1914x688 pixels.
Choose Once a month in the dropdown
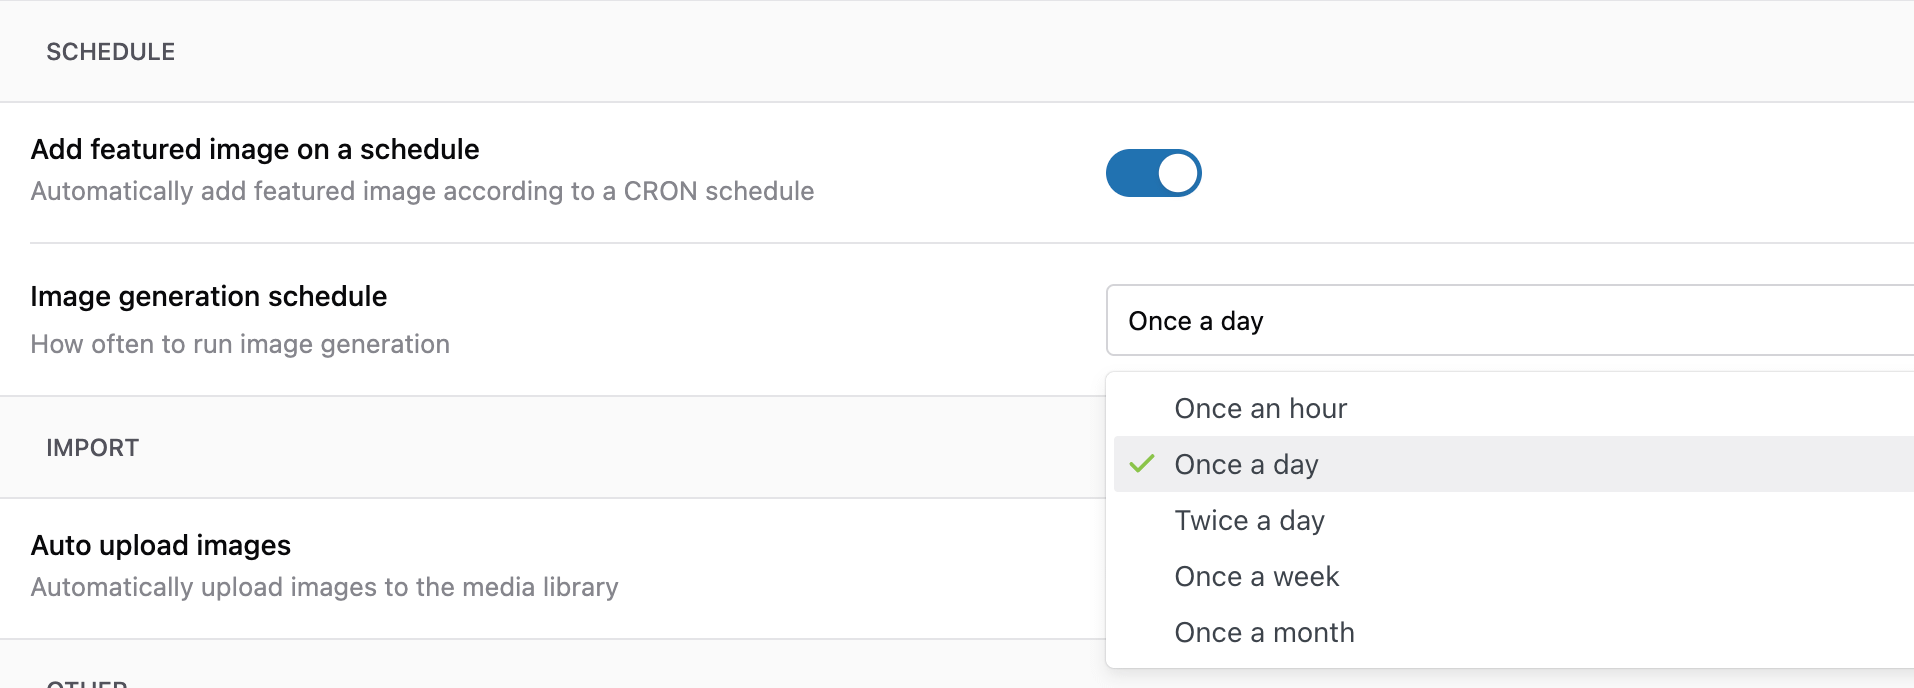[x=1264, y=632]
